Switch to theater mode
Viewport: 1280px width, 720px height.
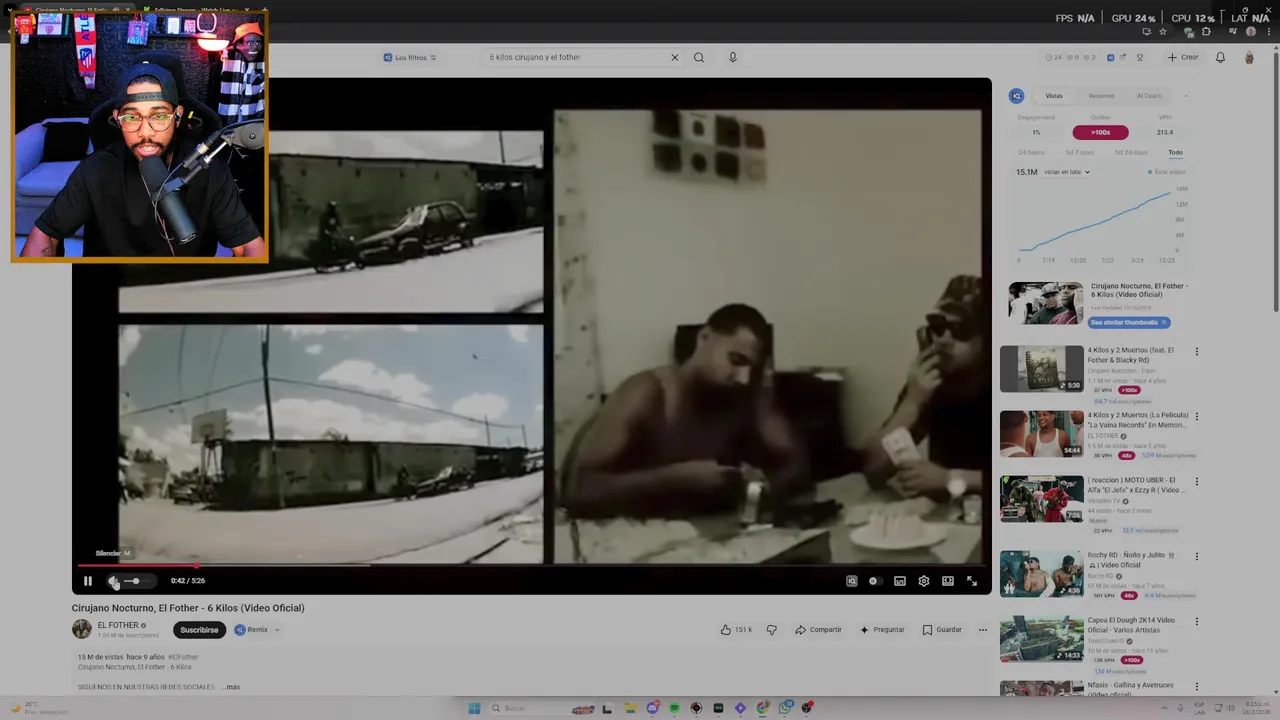948,581
